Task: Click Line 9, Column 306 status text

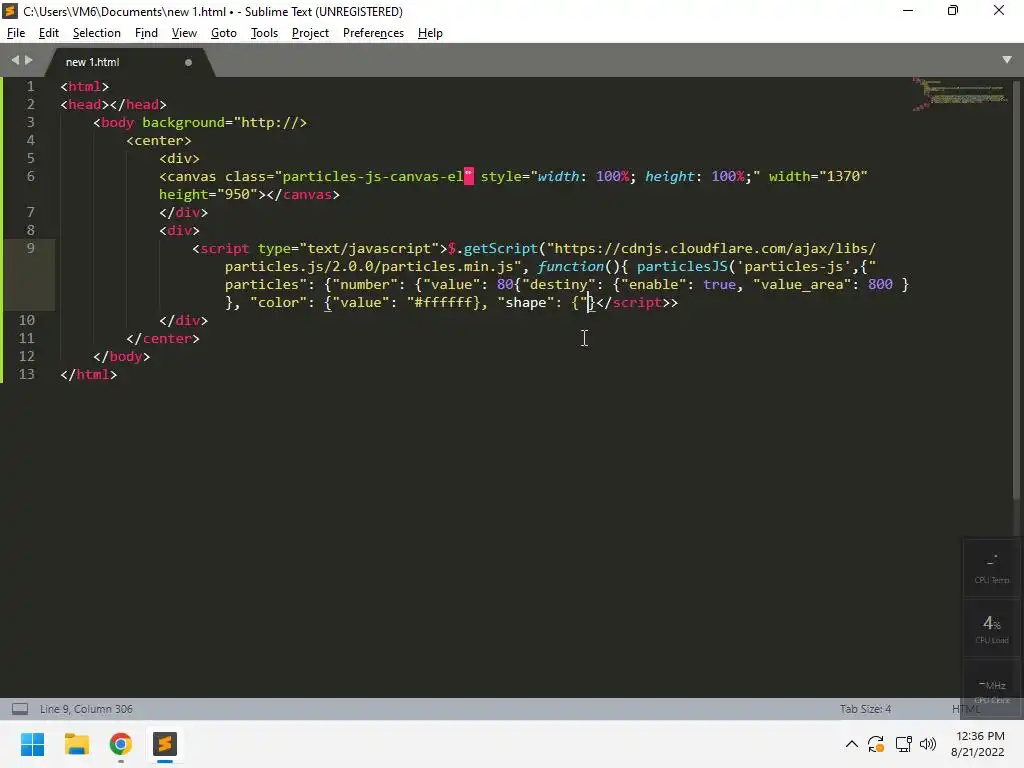Action: tap(86, 709)
